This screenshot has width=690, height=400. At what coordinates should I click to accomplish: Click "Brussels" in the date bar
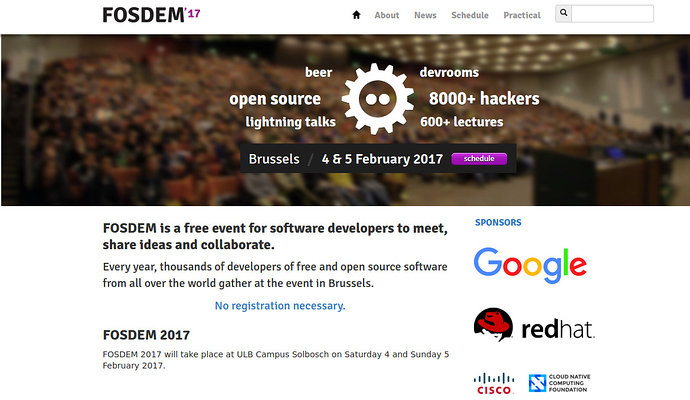(x=274, y=158)
